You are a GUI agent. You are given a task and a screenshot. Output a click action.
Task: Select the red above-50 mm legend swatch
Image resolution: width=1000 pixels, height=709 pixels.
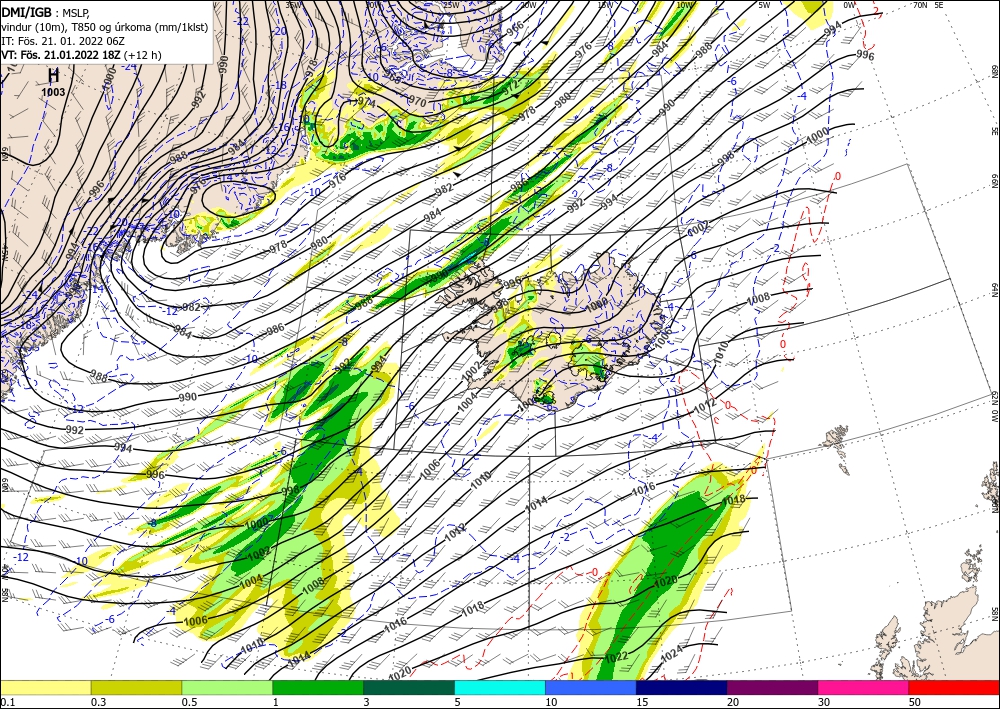click(x=954, y=687)
